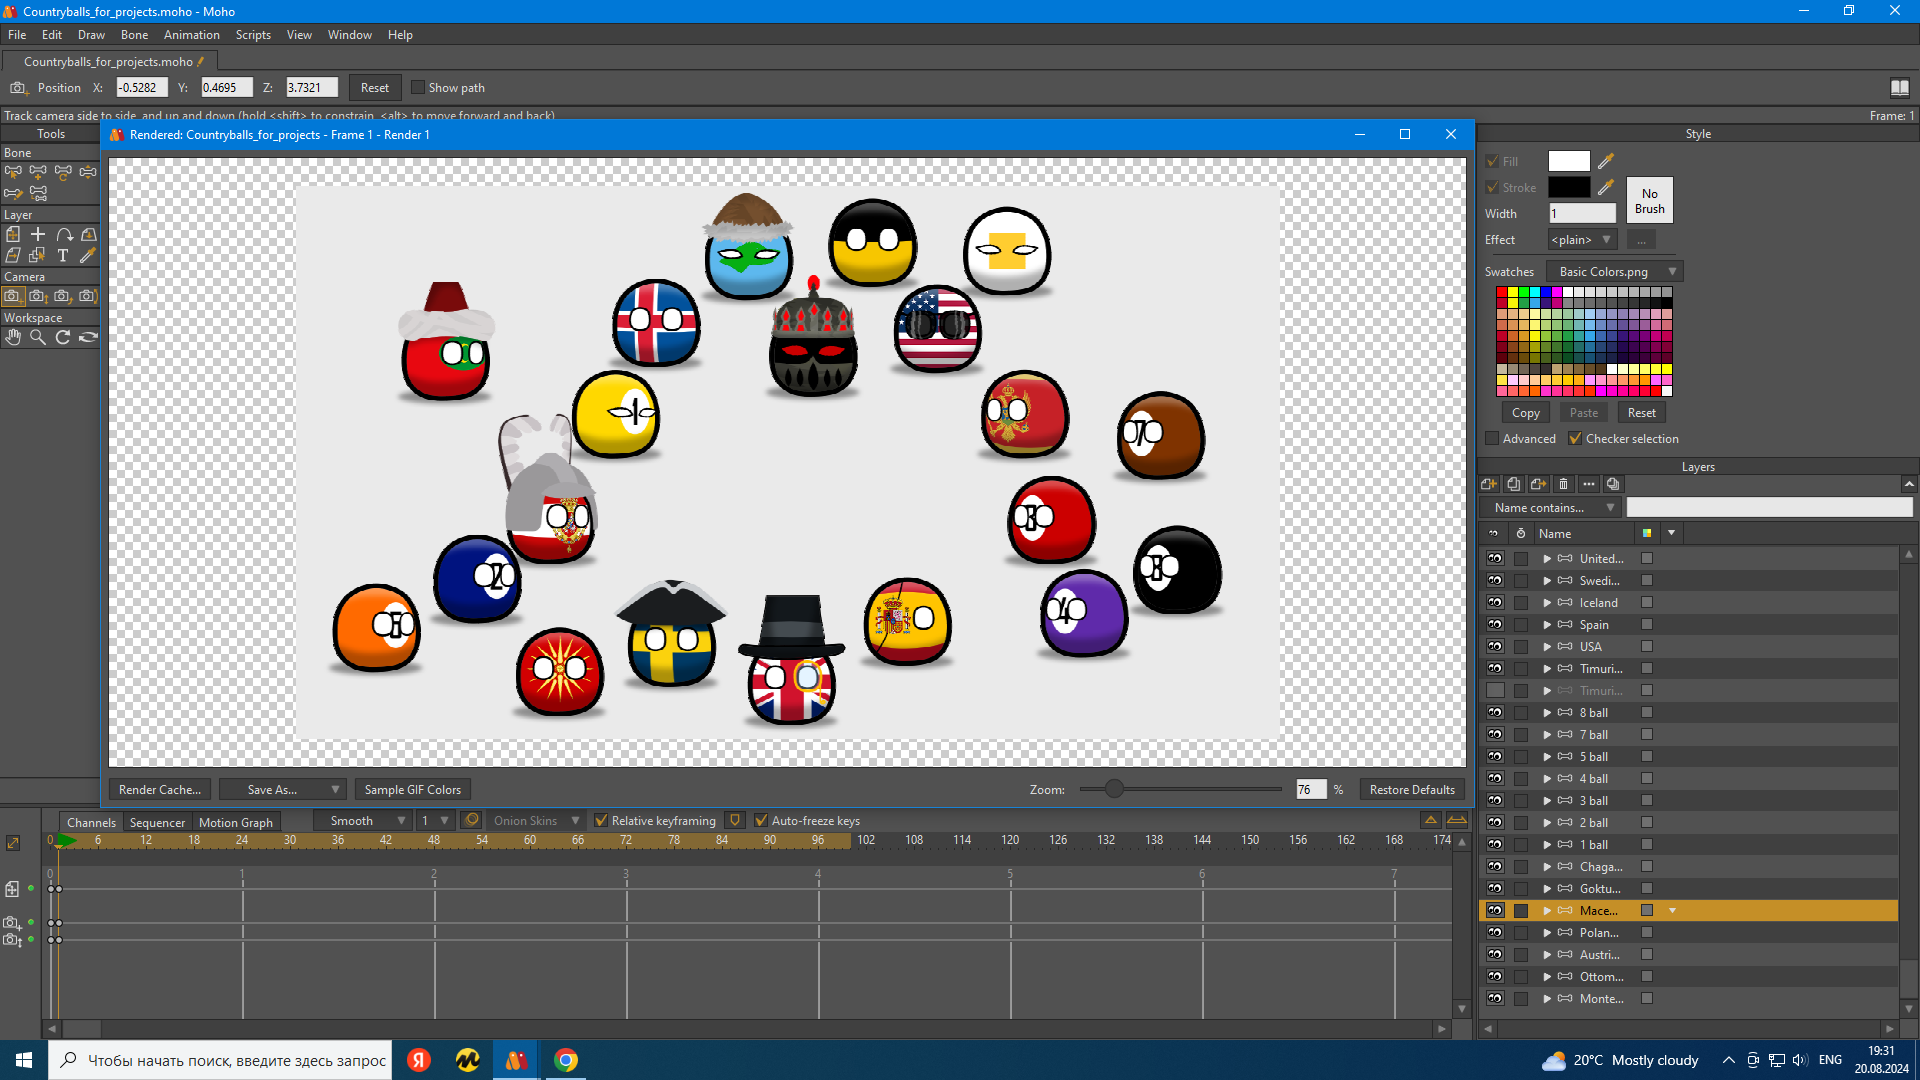Open the Animation menu
Screen dimensions: 1920x1080
(x=191, y=34)
